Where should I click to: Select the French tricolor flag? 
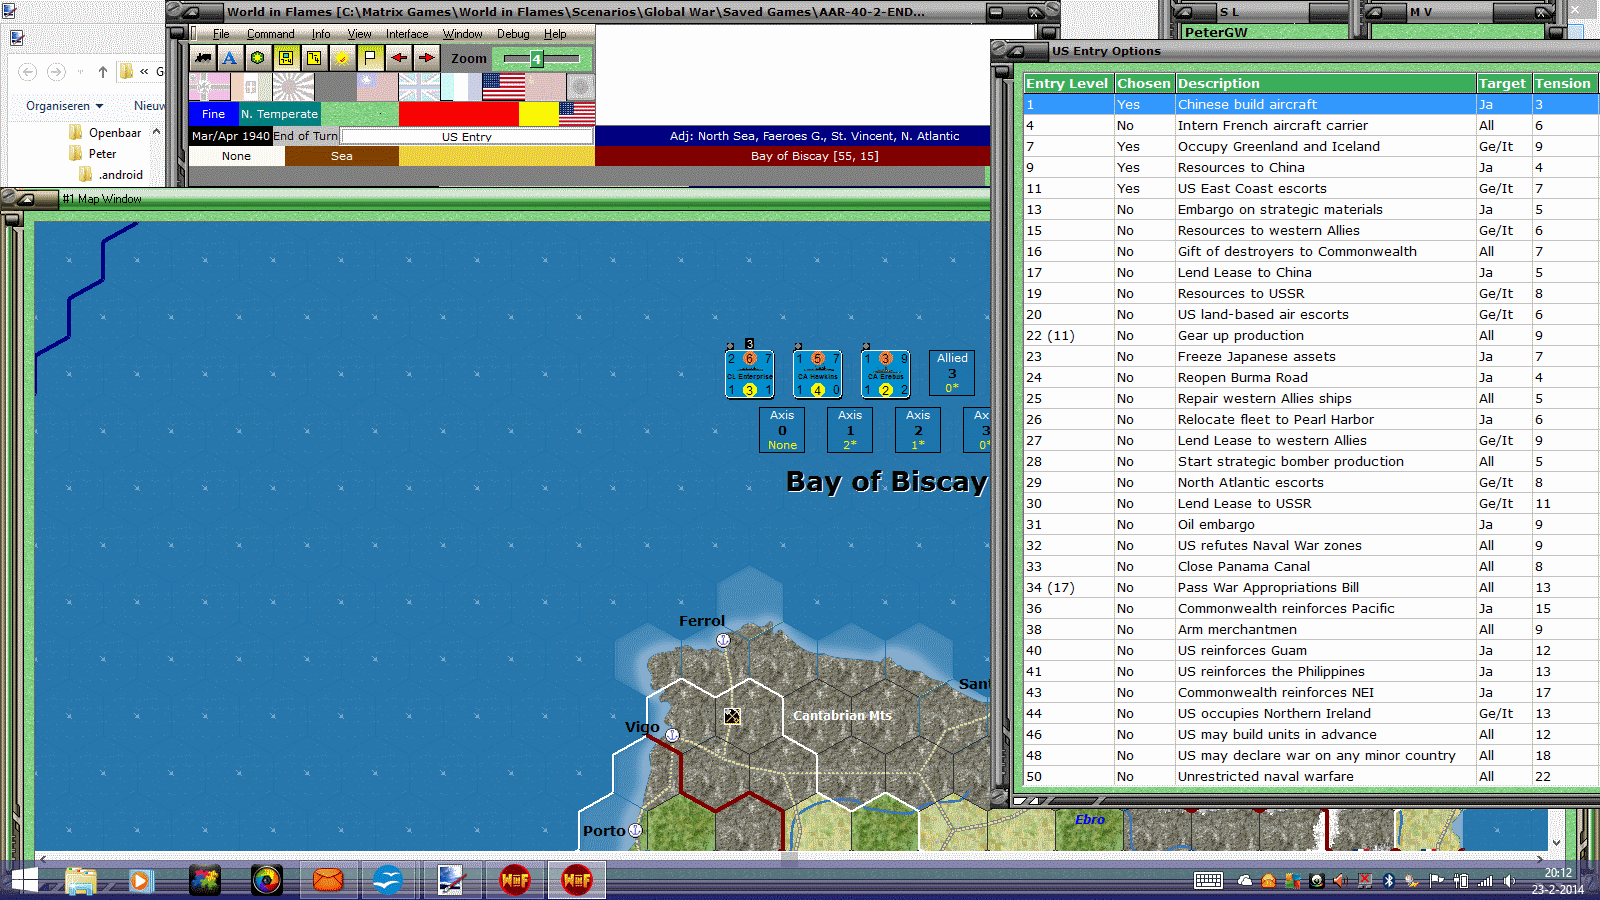(x=461, y=87)
